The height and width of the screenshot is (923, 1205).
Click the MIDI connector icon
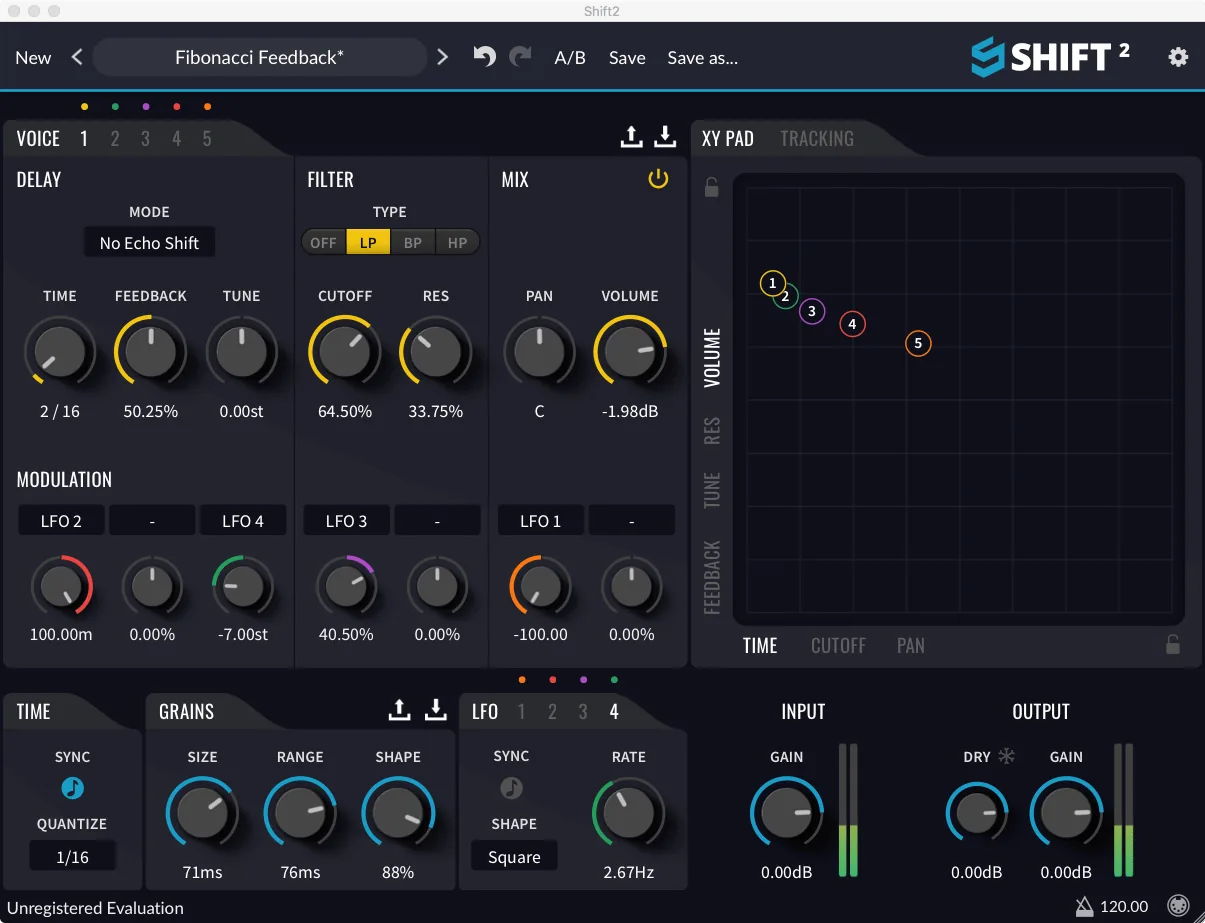1179,906
